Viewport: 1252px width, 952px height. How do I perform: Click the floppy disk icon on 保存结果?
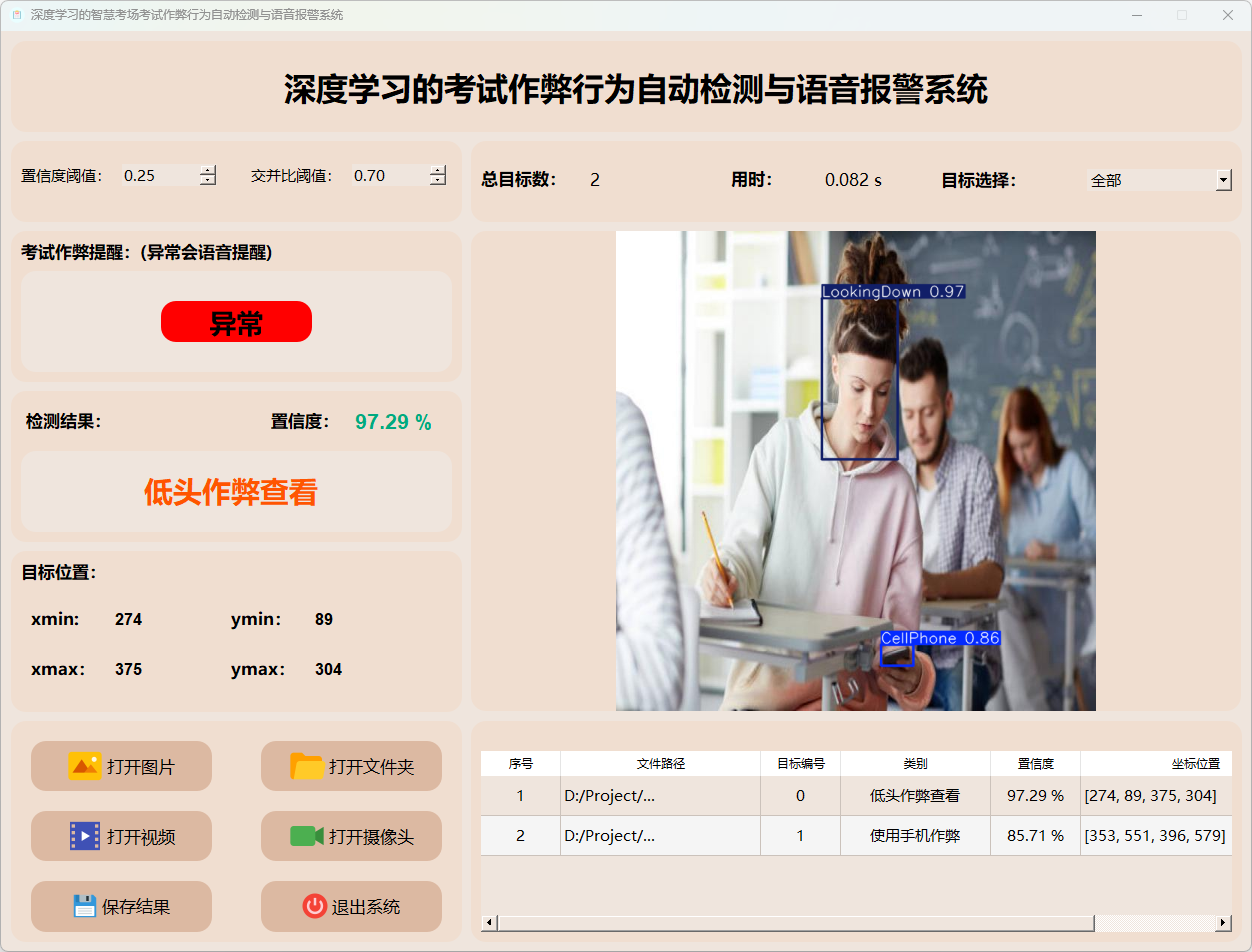point(85,906)
